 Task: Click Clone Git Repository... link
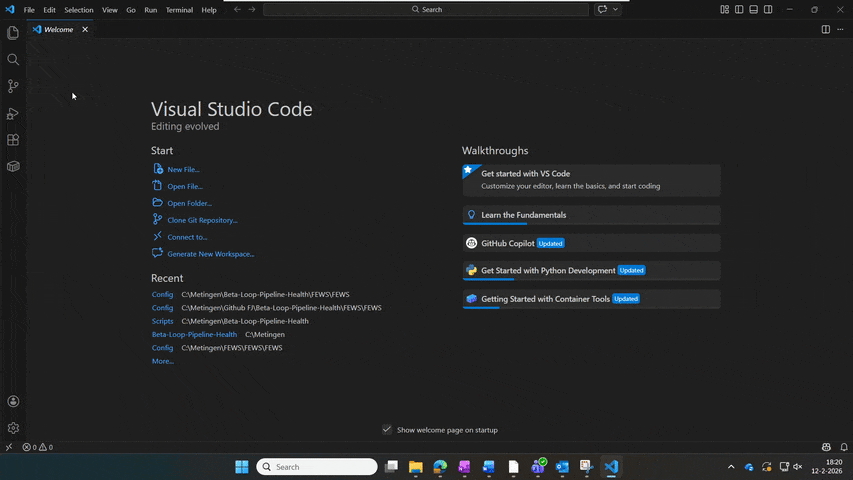point(202,220)
